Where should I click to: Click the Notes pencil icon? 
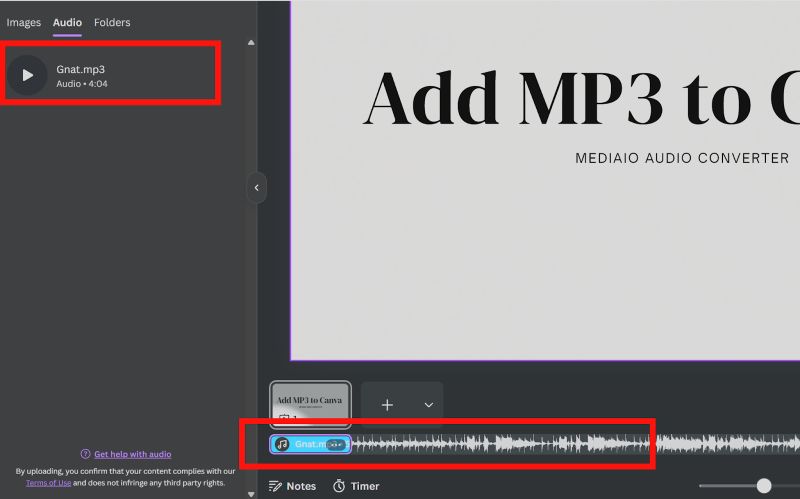[275, 486]
